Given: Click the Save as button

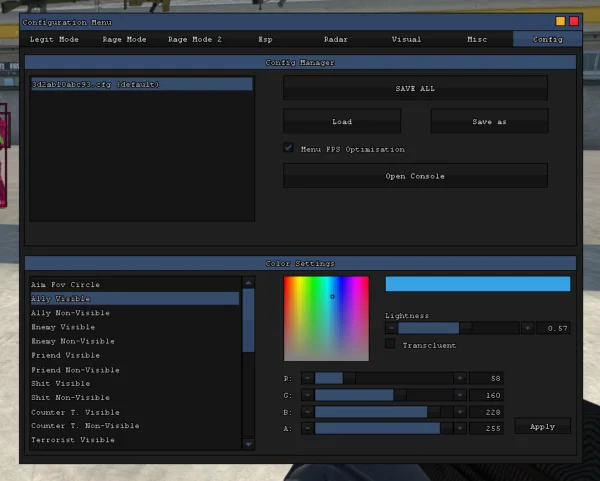Looking at the screenshot, I should [x=489, y=122].
